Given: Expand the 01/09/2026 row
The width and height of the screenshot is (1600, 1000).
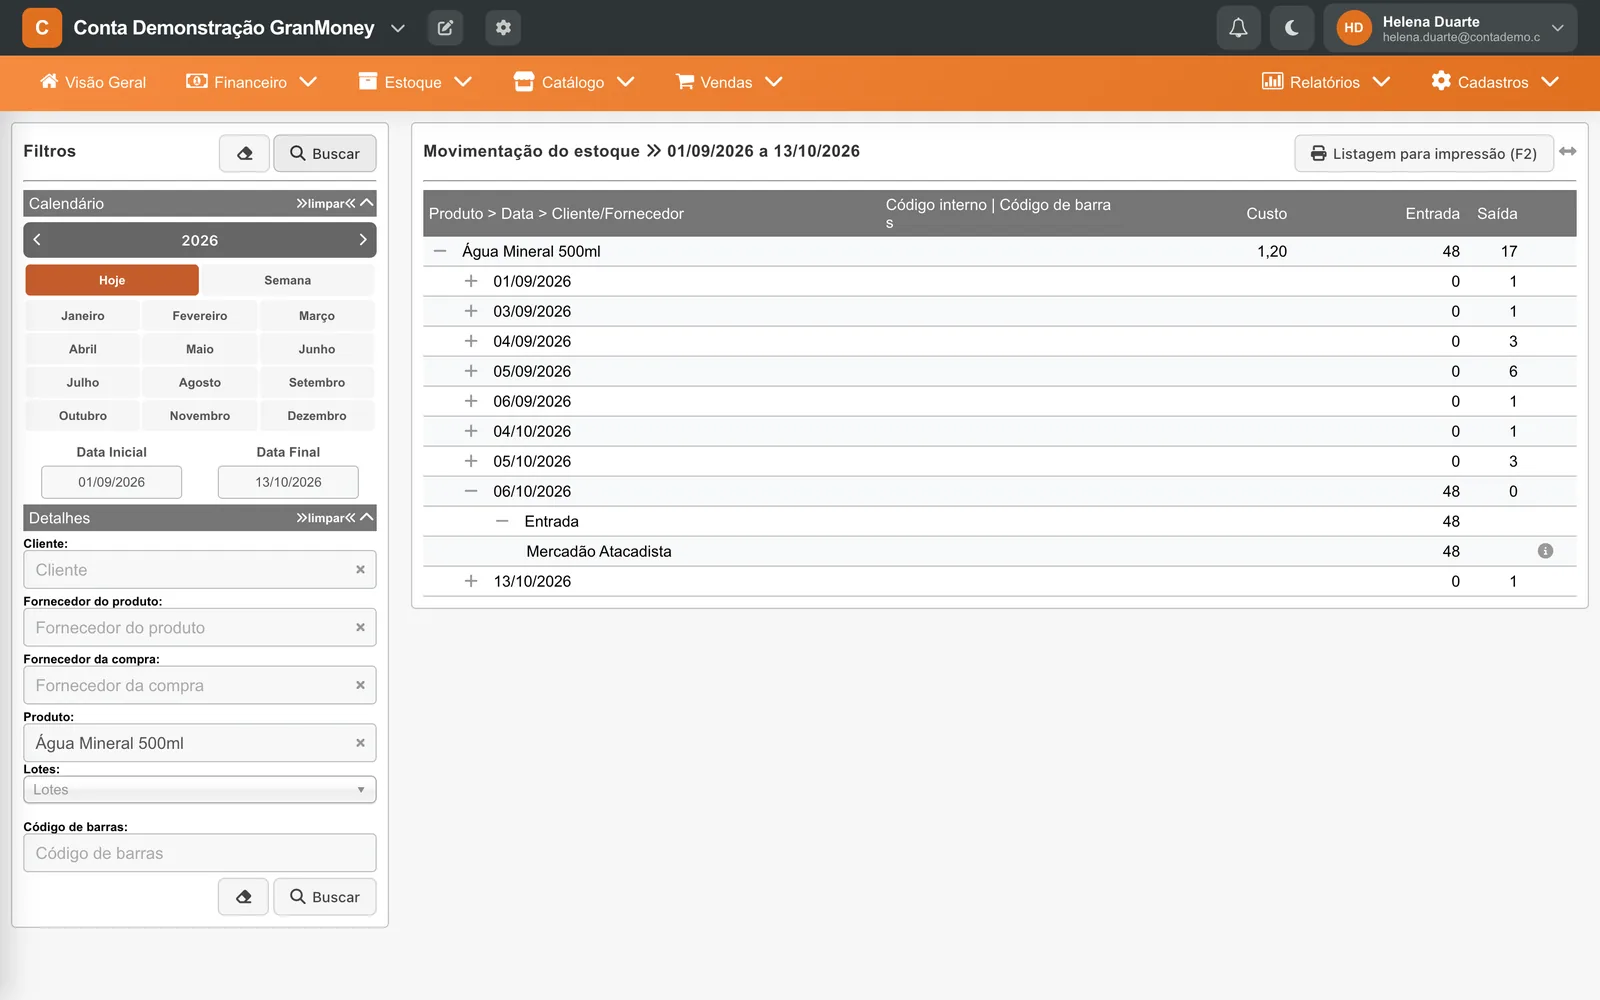Looking at the screenshot, I should pos(471,281).
